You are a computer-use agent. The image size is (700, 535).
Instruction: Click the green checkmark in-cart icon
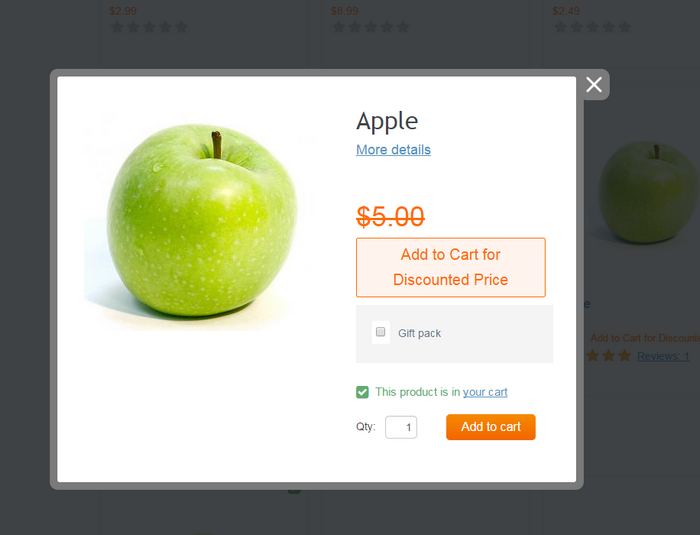coord(362,392)
